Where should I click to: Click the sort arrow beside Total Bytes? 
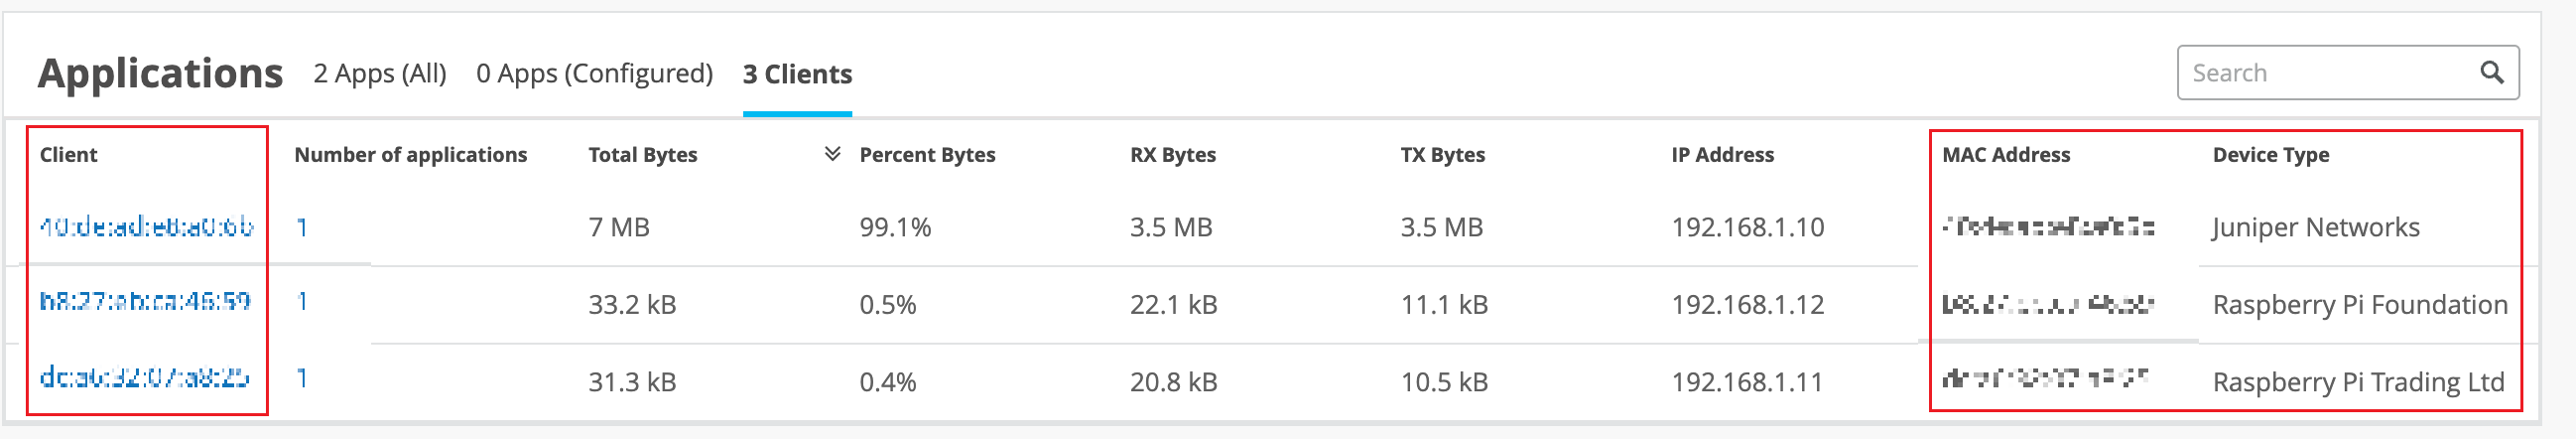[x=831, y=154]
